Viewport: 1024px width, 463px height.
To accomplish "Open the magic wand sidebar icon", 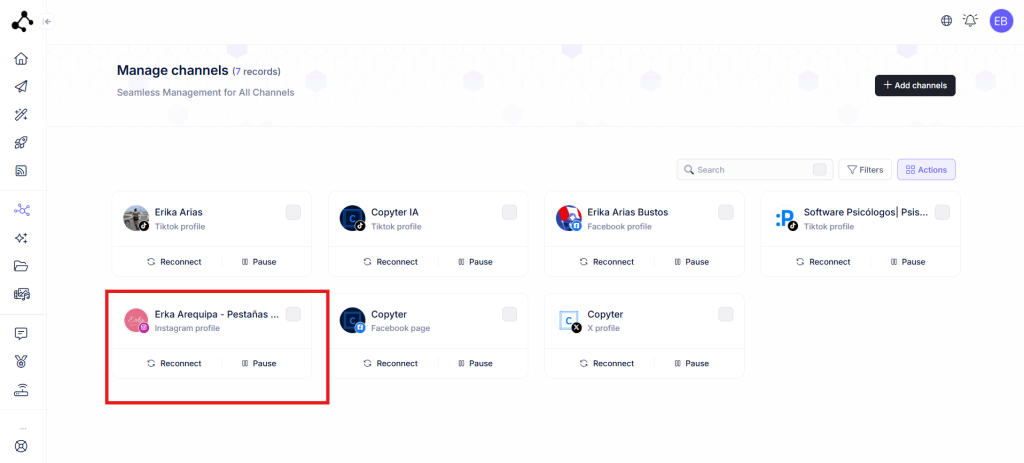I will [21, 115].
